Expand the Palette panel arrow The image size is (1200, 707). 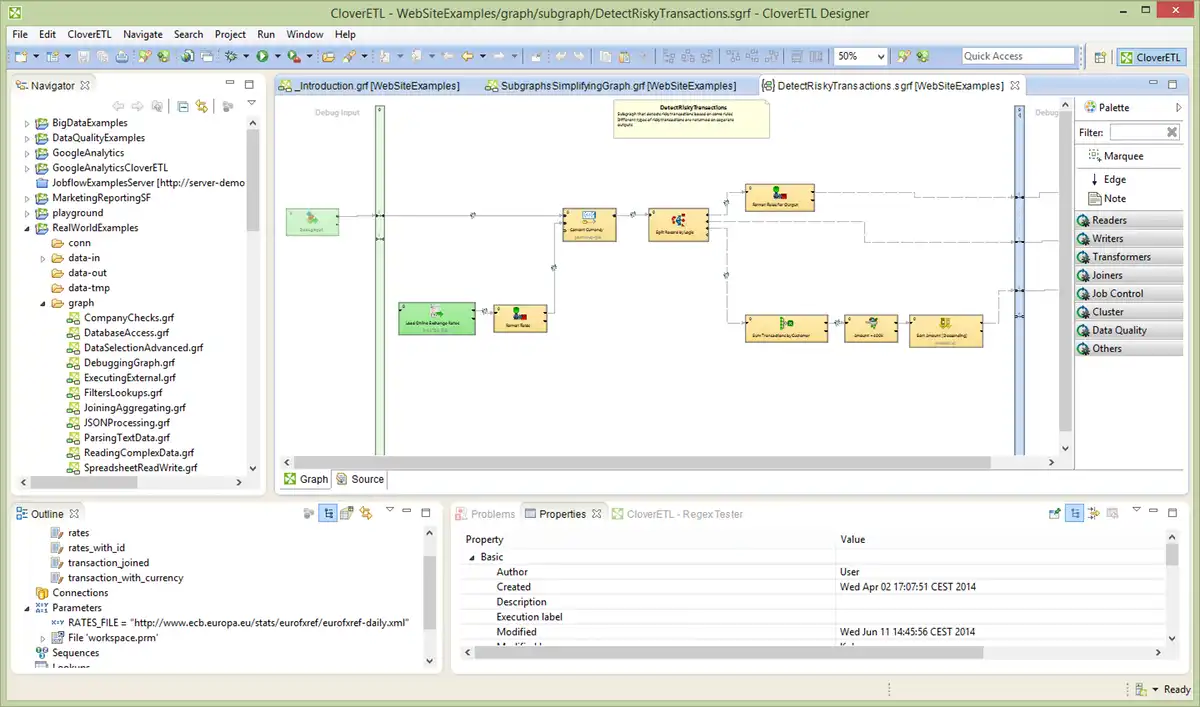pos(1178,107)
